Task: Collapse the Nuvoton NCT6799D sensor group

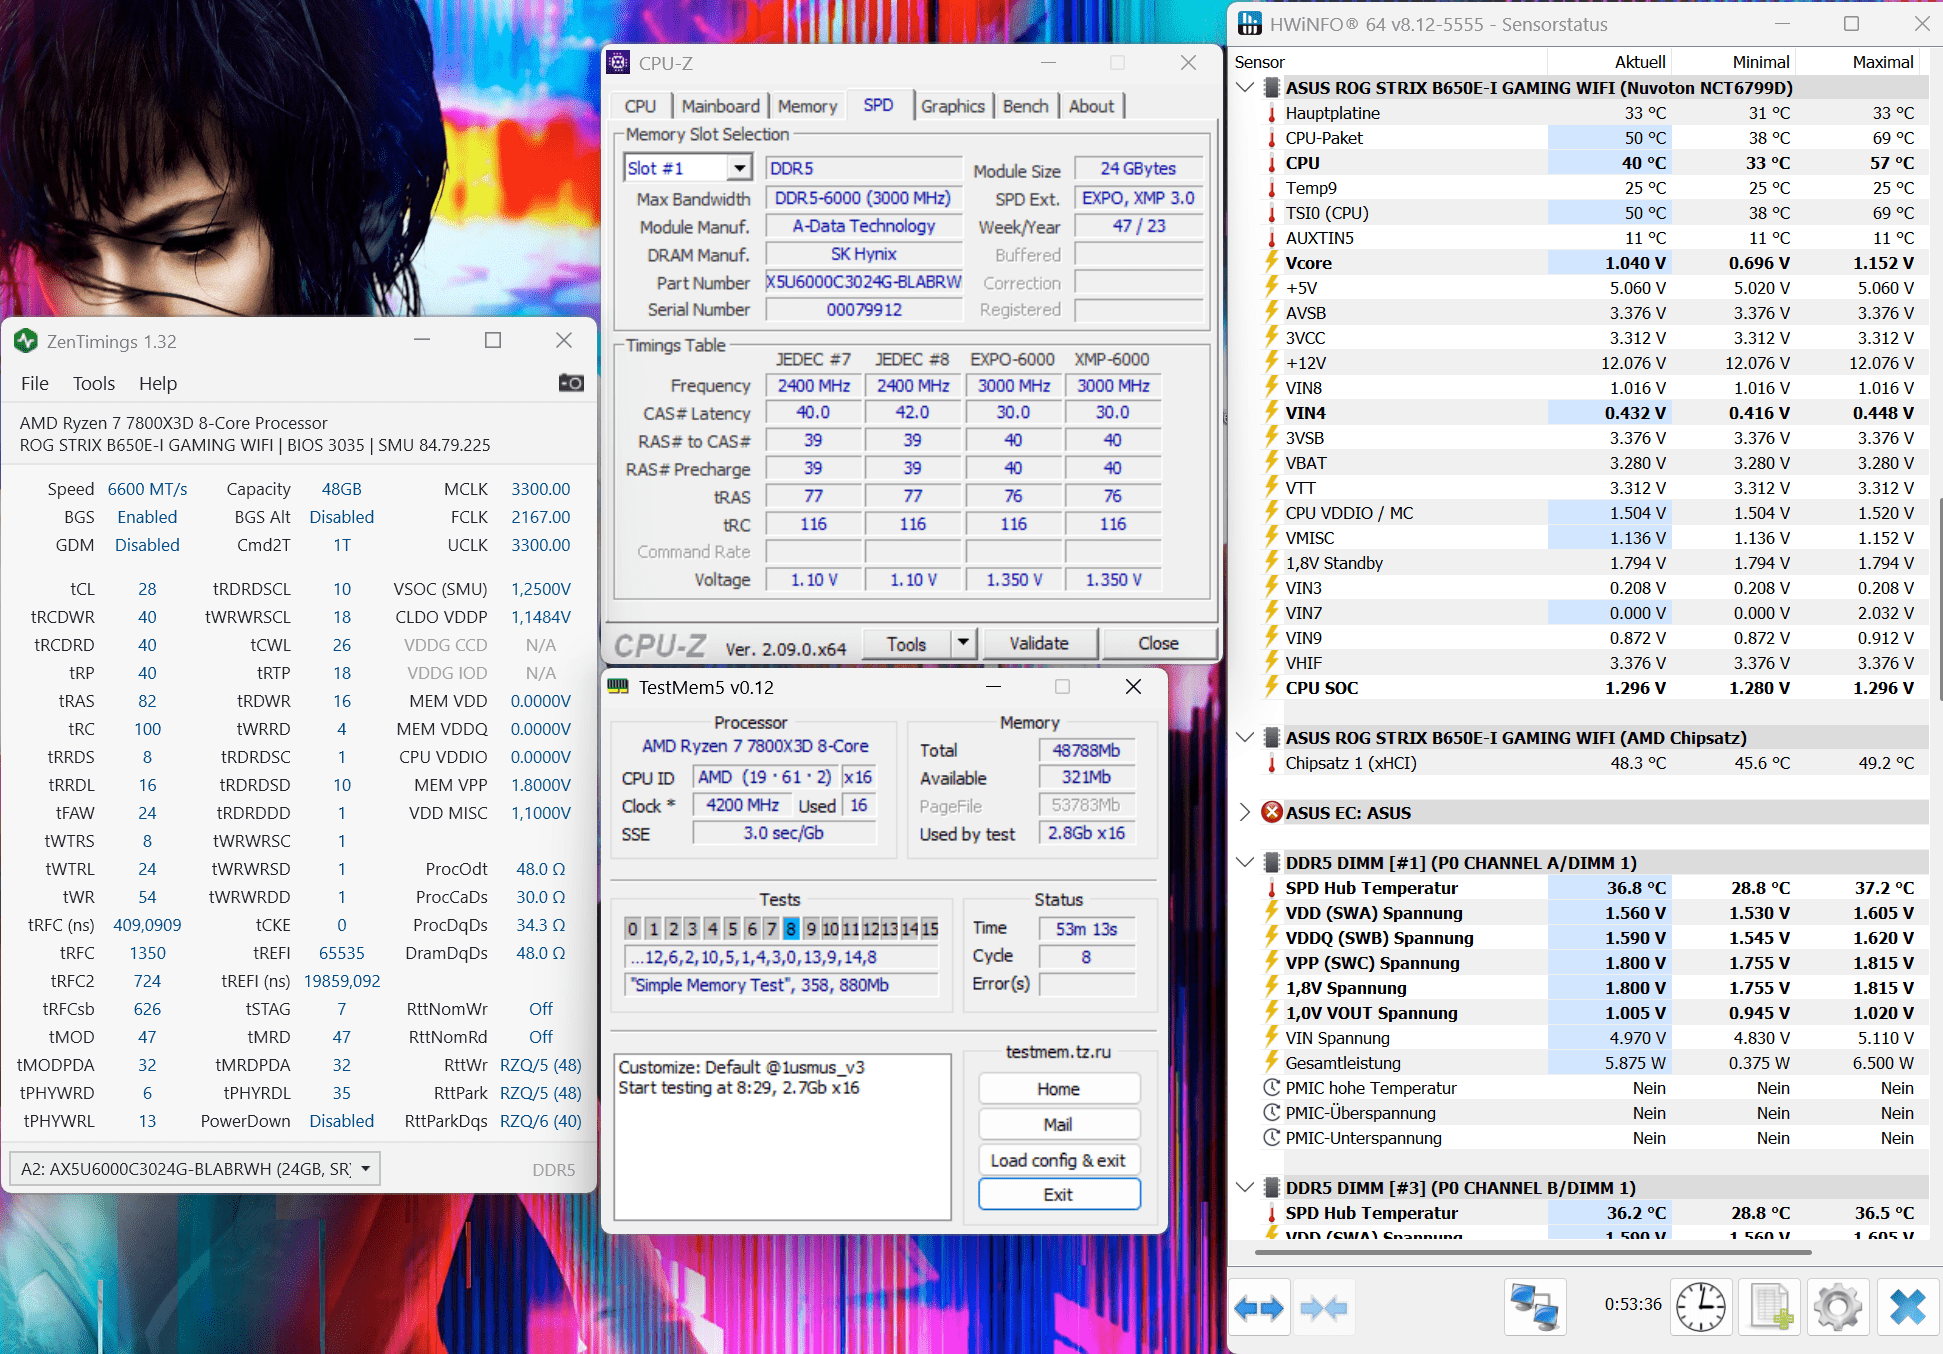Action: (1245, 88)
